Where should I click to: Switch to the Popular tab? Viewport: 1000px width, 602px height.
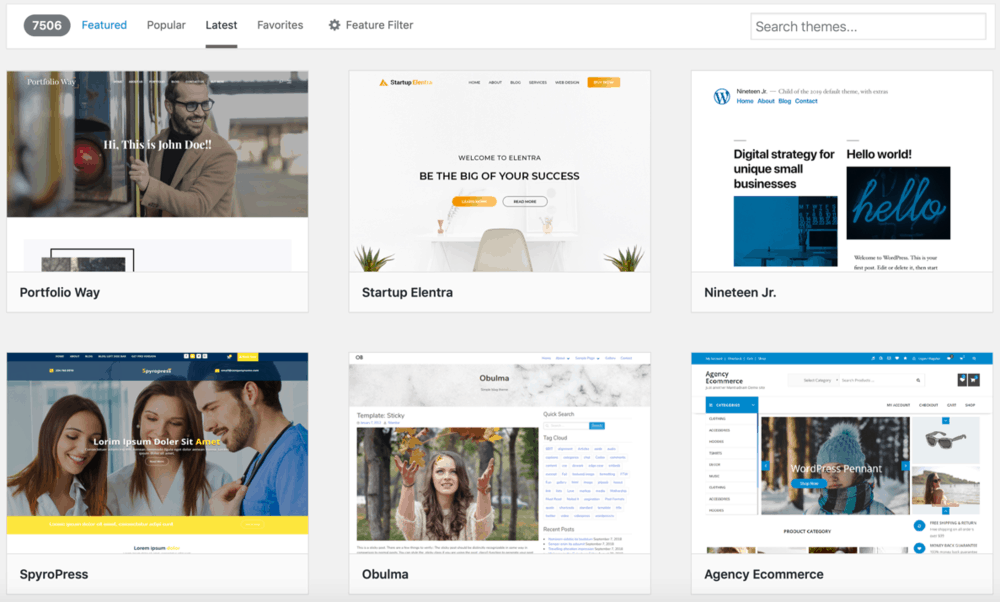click(166, 25)
